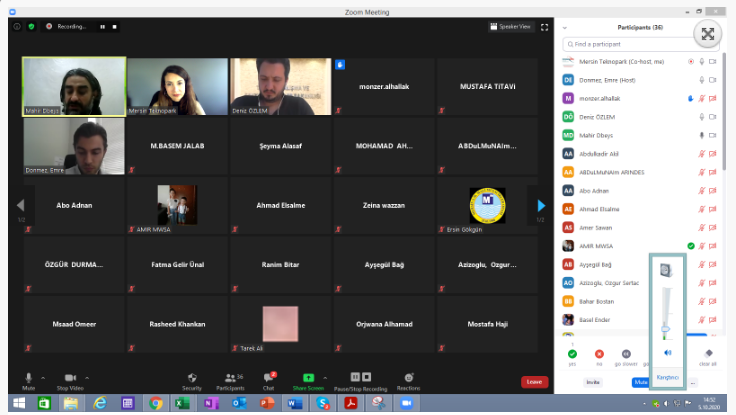This screenshot has width=736, height=415.
Task: Enter full screen mode icon
Action: tap(544, 27)
